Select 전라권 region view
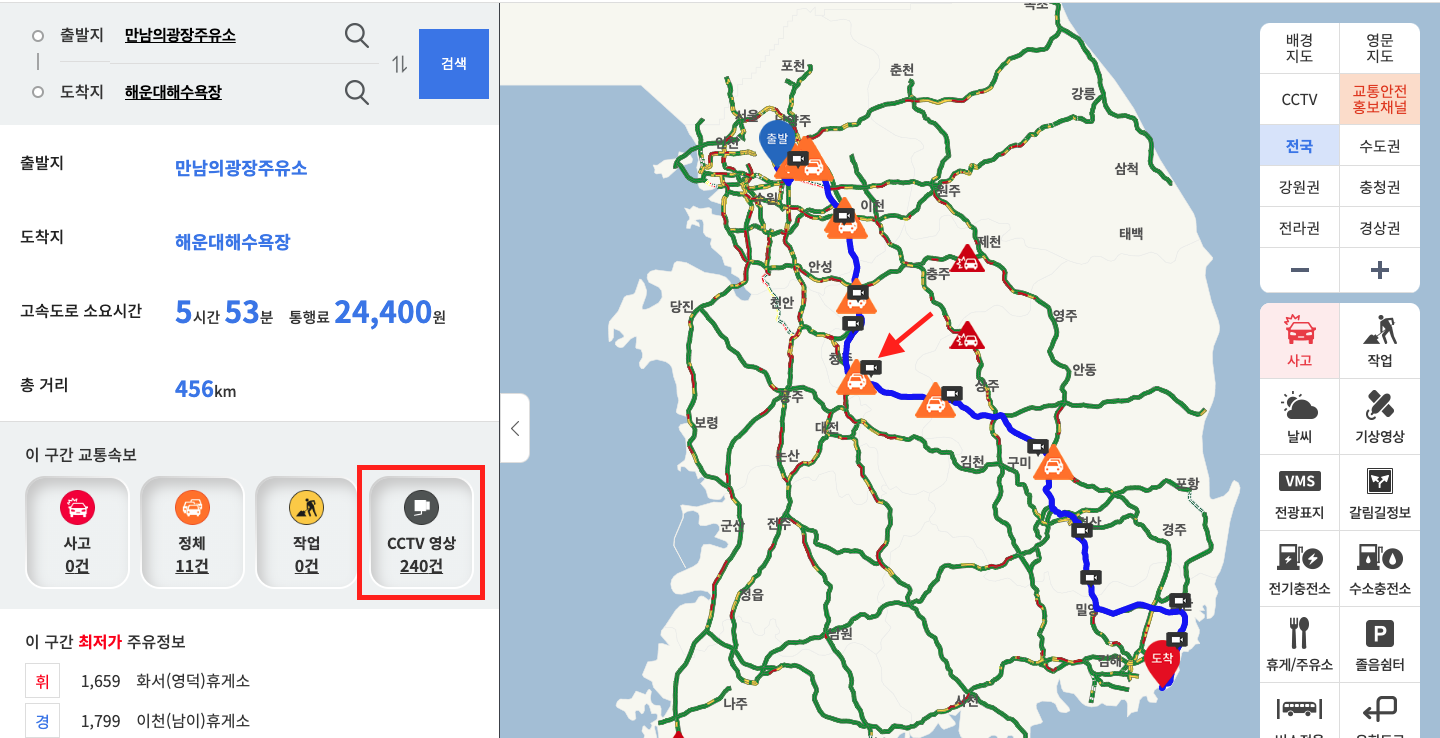Image resolution: width=1440 pixels, height=738 pixels. point(1299,228)
